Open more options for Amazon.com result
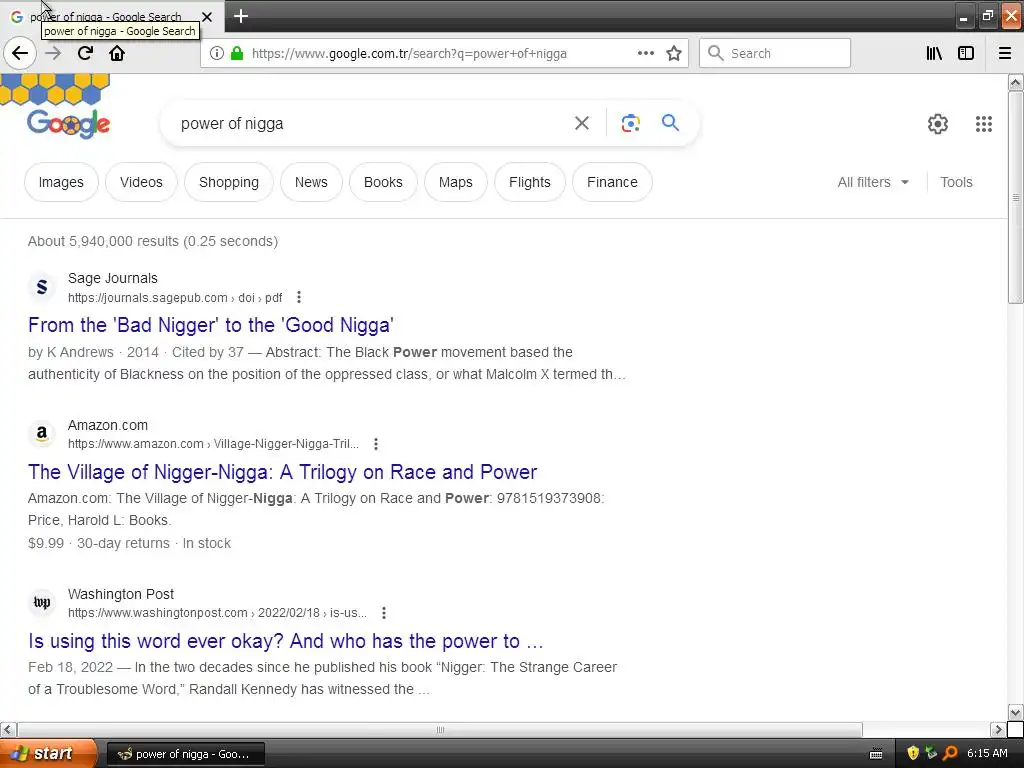This screenshot has width=1024, height=768. click(376, 444)
